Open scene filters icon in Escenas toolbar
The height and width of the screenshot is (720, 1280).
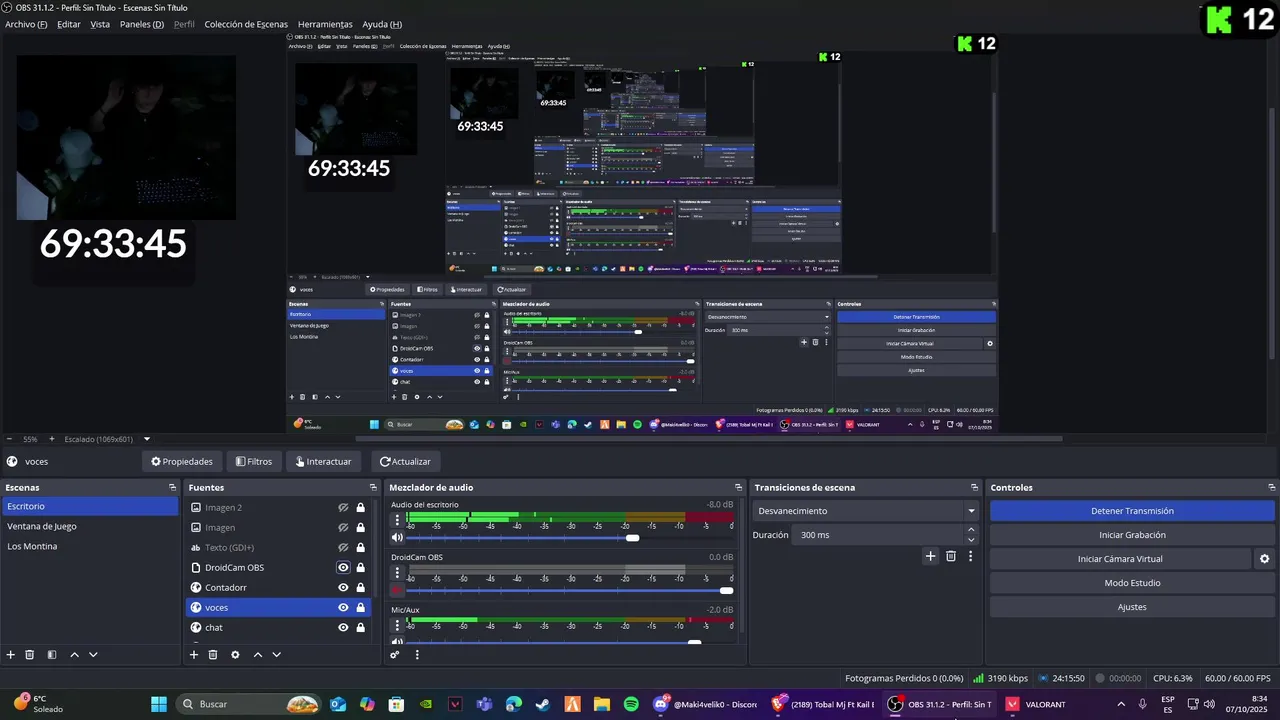[52, 655]
